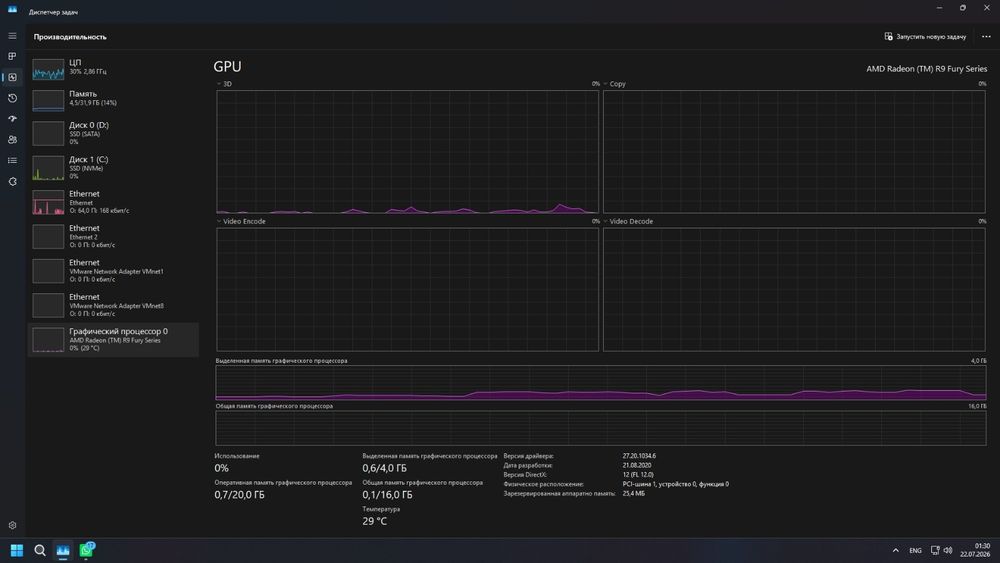1000x563 pixels.
Task: Open the Users page icon
Action: (12, 140)
